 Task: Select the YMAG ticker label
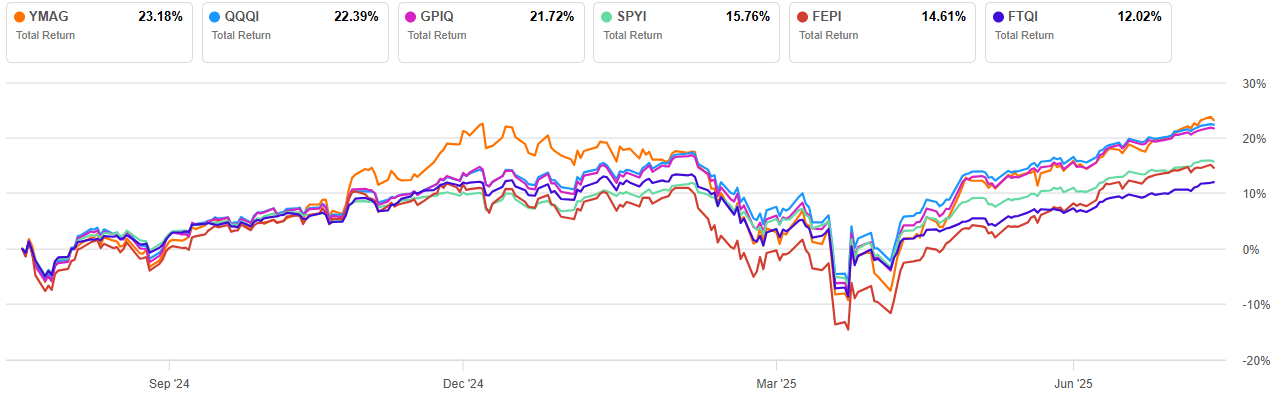(x=51, y=18)
